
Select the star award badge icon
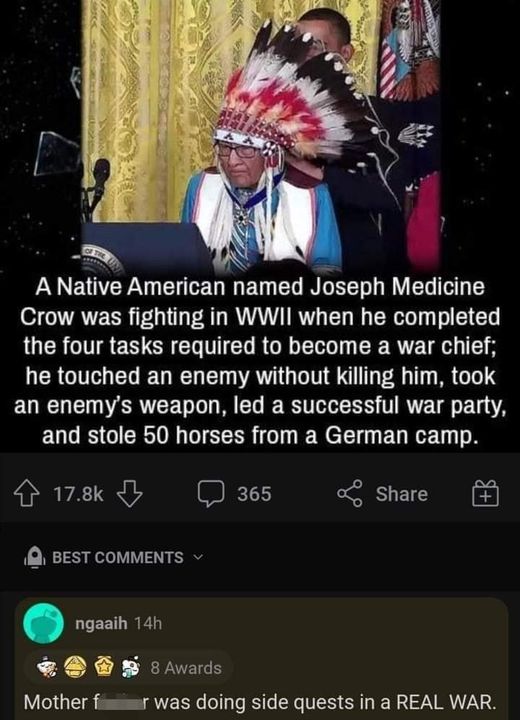pyautogui.click(x=104, y=668)
